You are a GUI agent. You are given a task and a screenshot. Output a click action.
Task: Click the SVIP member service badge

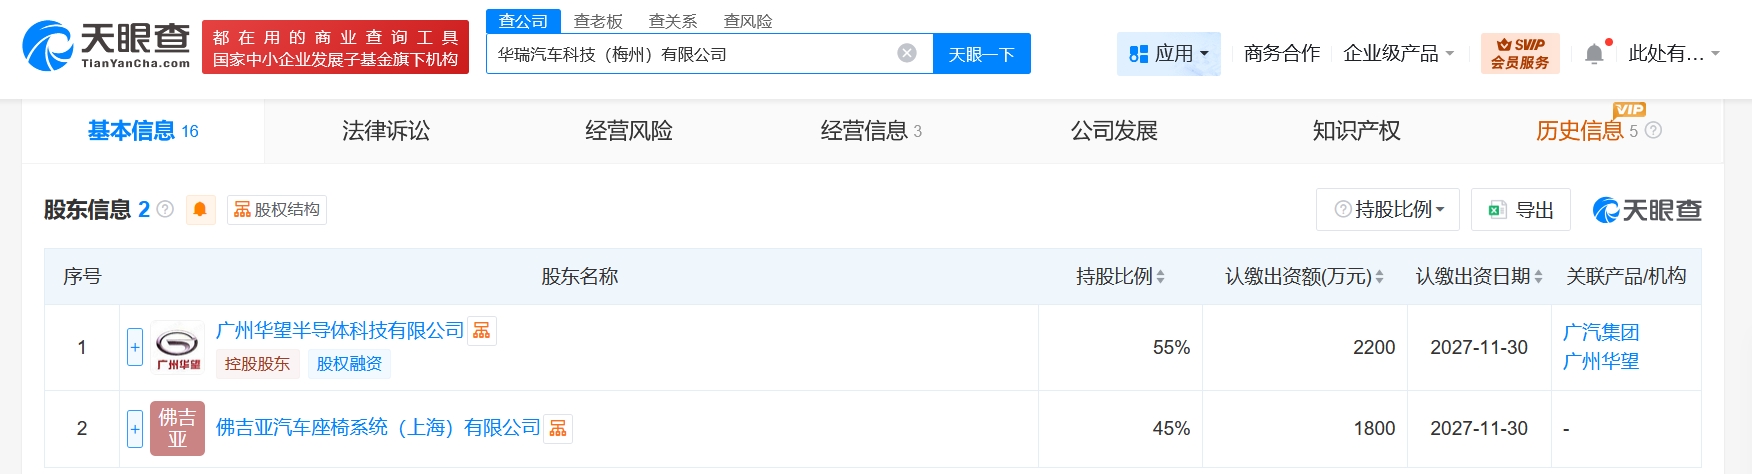1519,54
